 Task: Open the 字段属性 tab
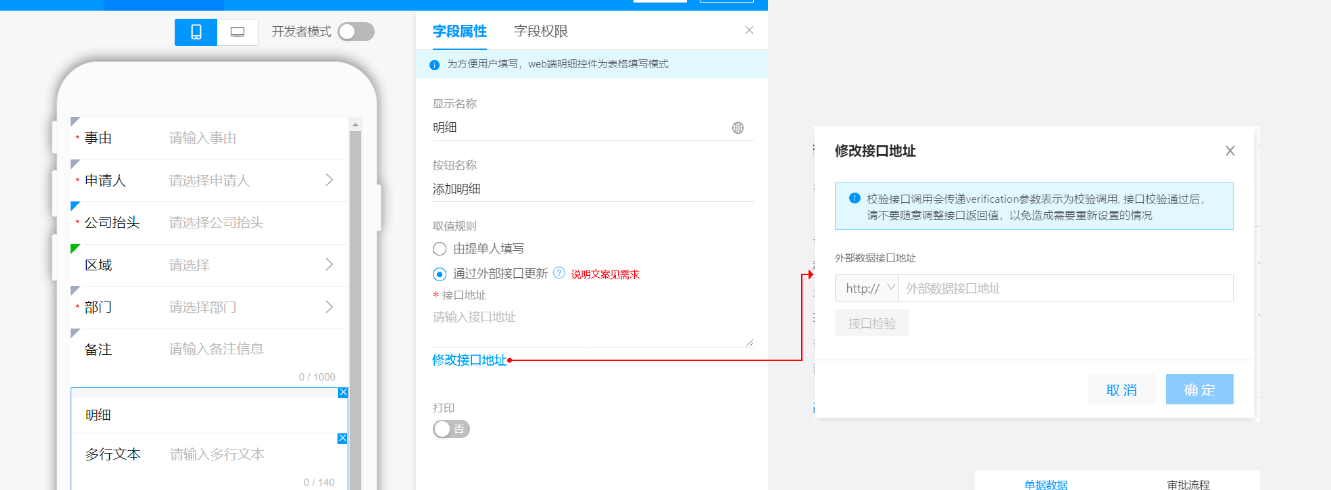coord(459,31)
